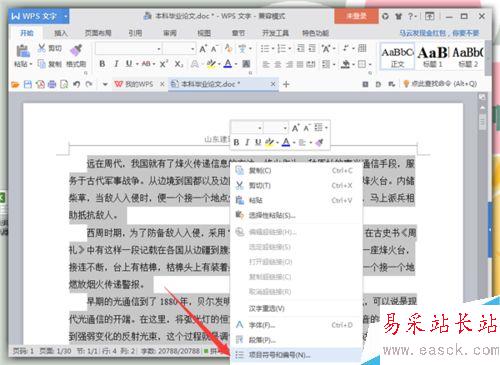This screenshot has width=500, height=365.
Task: Decrease font size with ribbon A- icon
Action: point(214,49)
